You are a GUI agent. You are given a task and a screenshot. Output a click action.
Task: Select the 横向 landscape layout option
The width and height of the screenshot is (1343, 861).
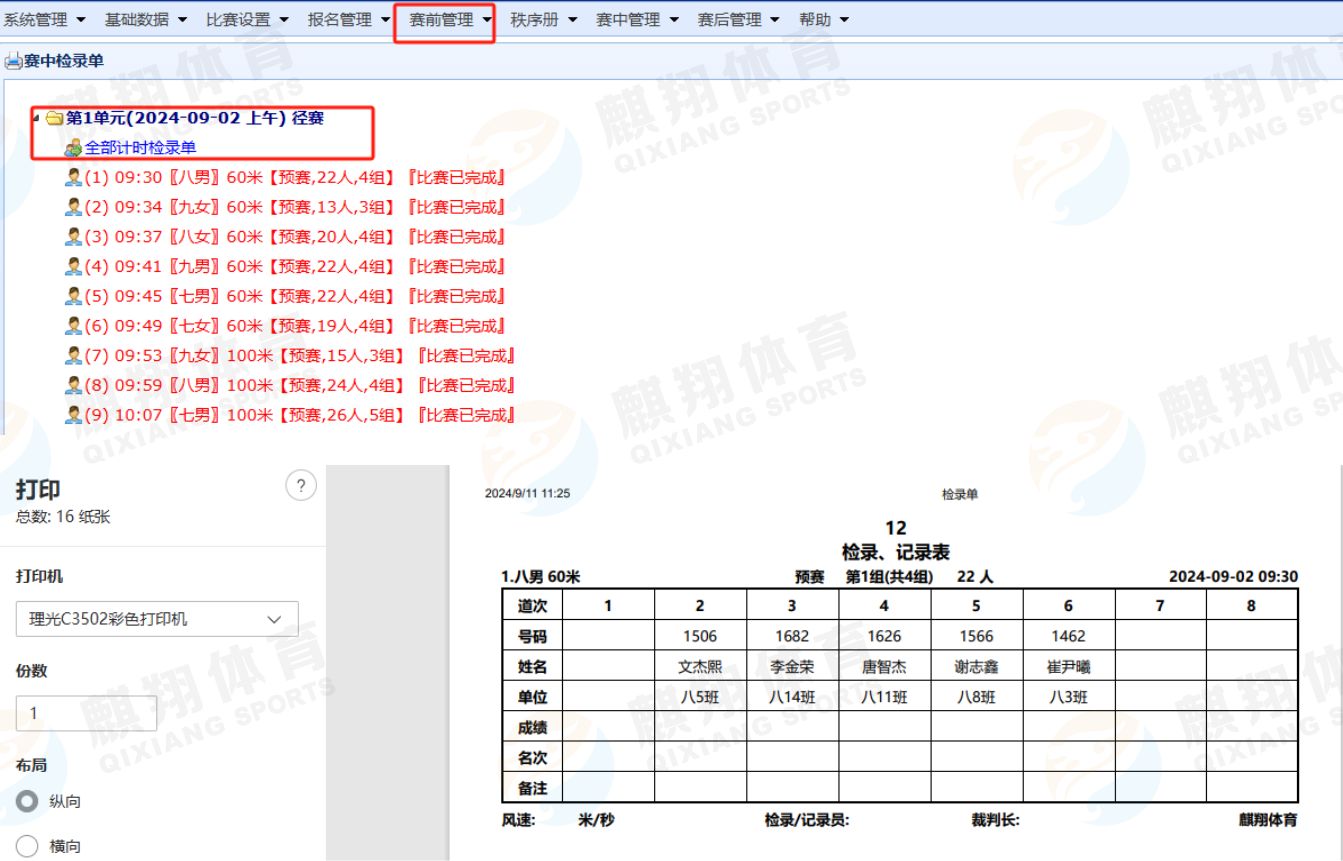point(28,846)
